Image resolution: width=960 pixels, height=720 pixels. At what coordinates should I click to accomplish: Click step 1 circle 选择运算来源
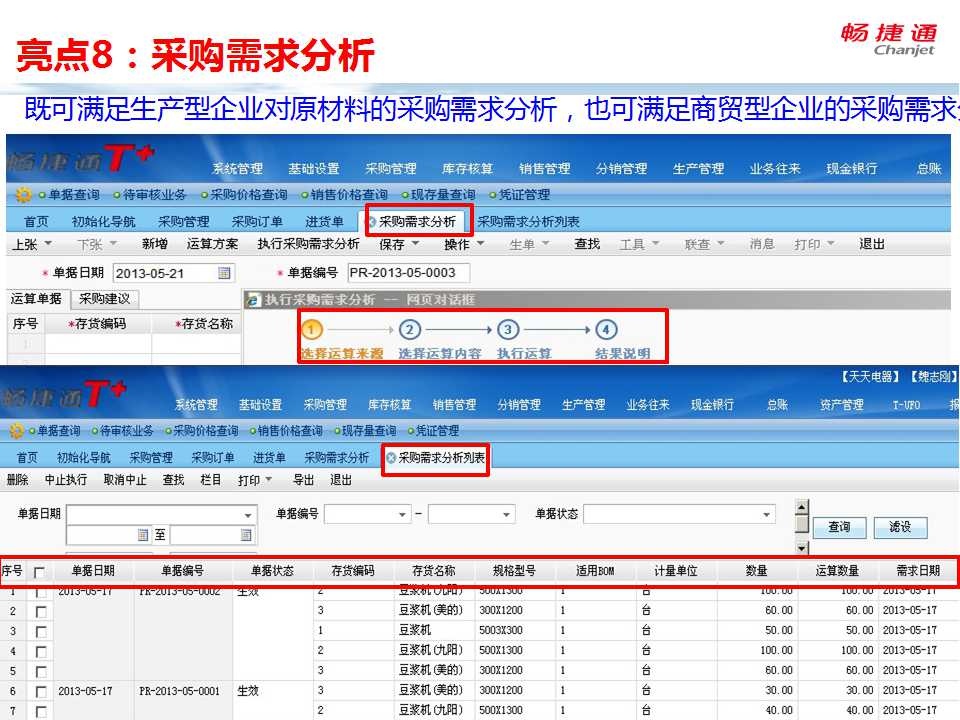tap(312, 330)
